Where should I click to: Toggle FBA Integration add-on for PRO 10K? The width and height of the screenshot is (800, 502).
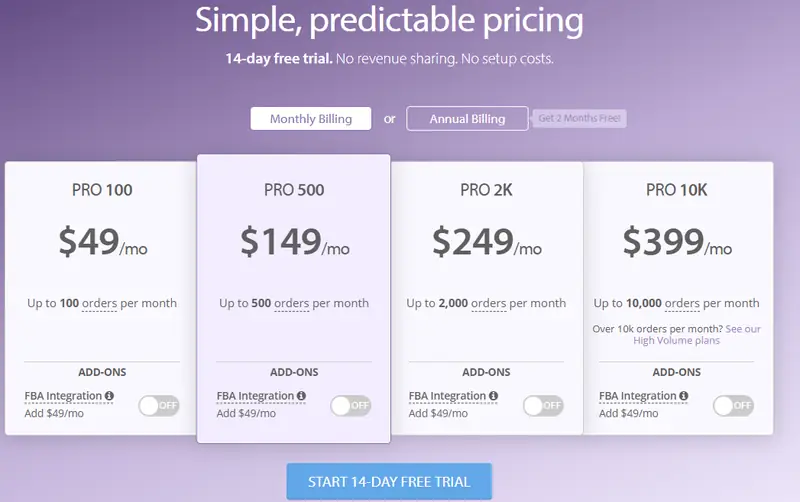tap(733, 406)
